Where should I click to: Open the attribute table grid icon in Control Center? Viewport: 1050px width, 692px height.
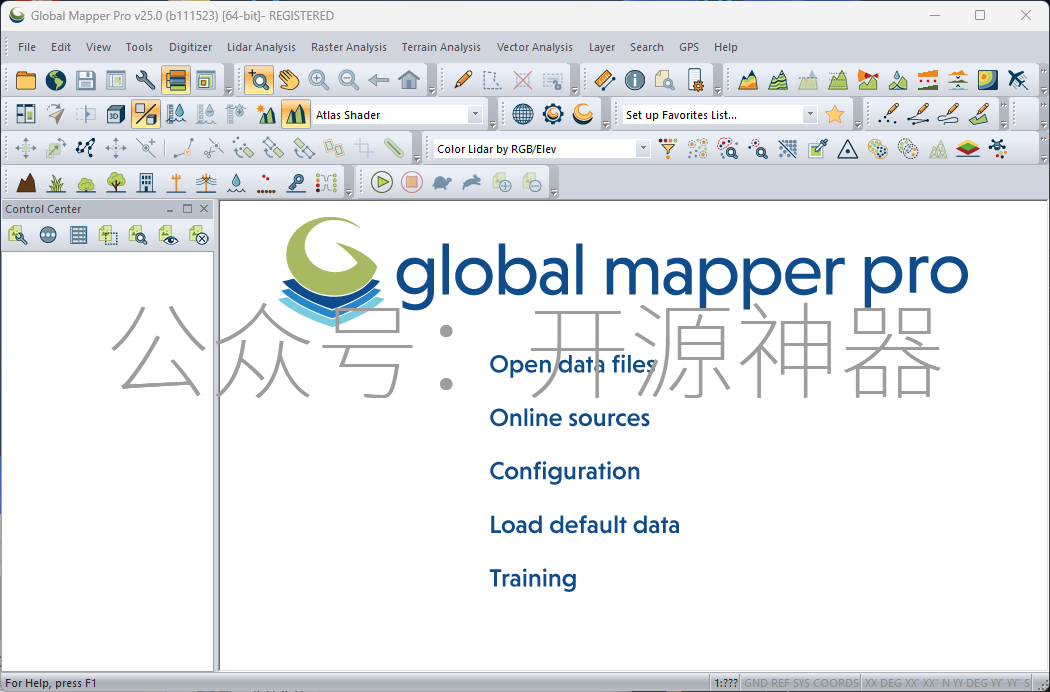coord(78,235)
